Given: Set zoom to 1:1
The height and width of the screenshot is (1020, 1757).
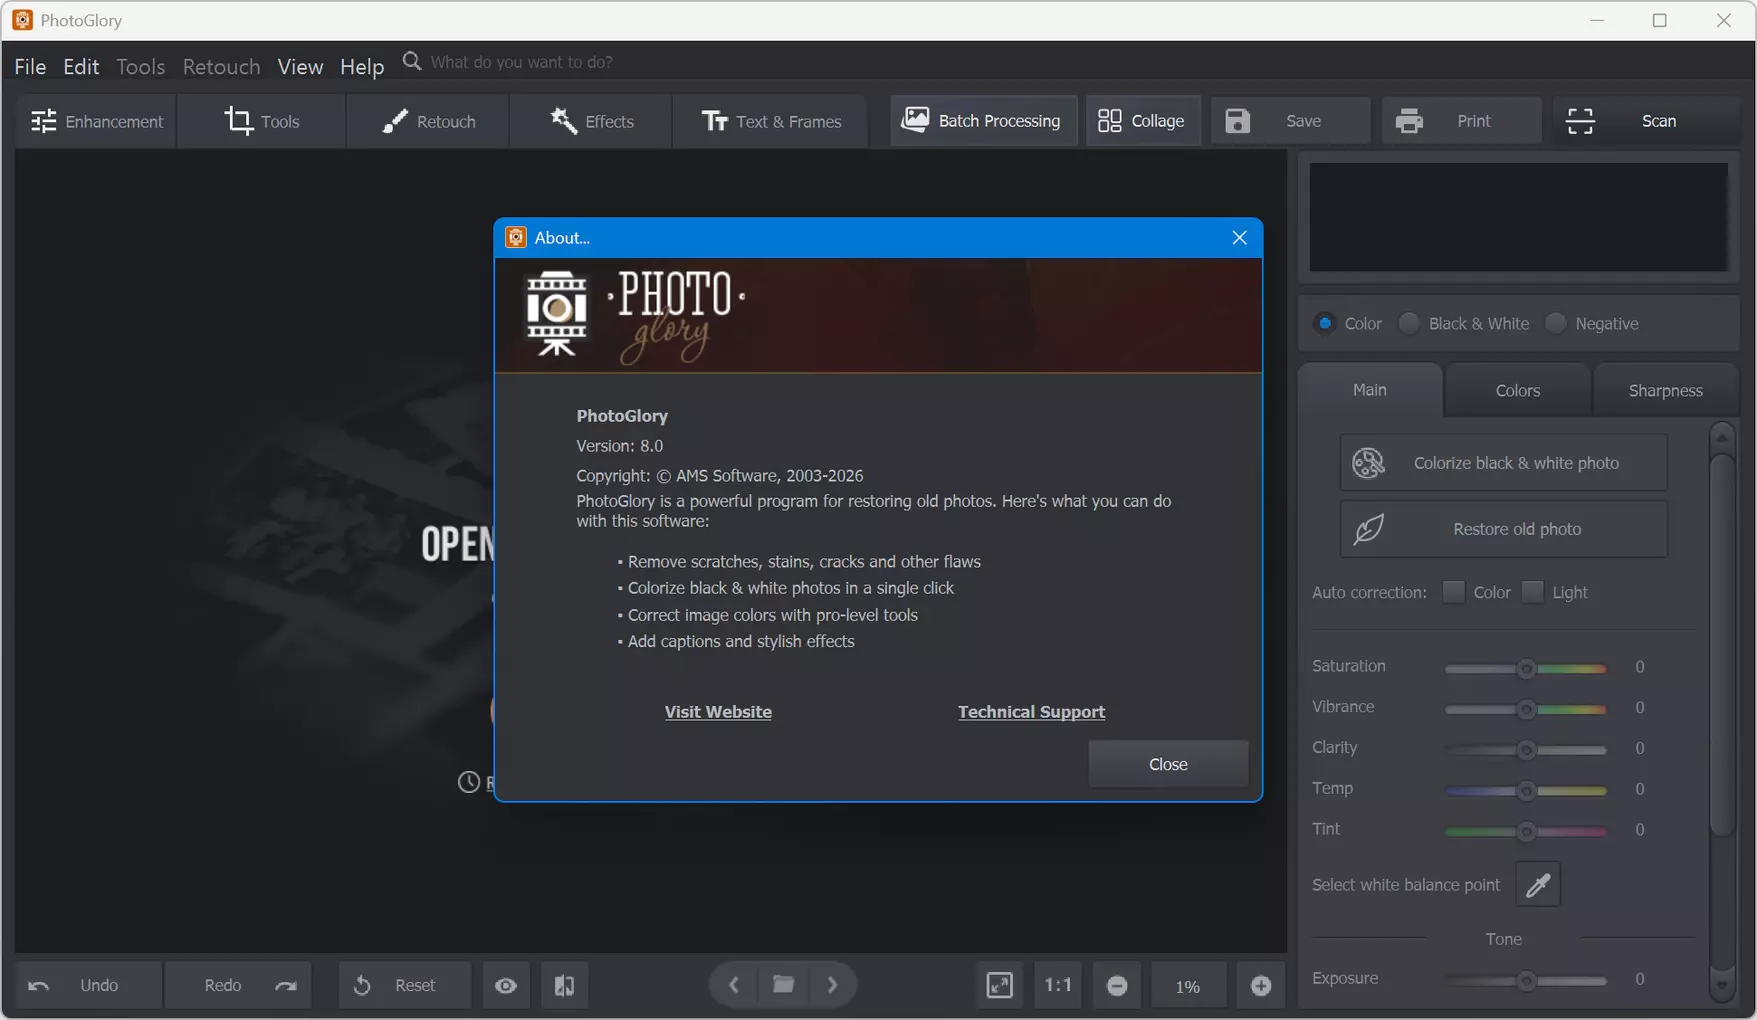Looking at the screenshot, I should [1058, 985].
